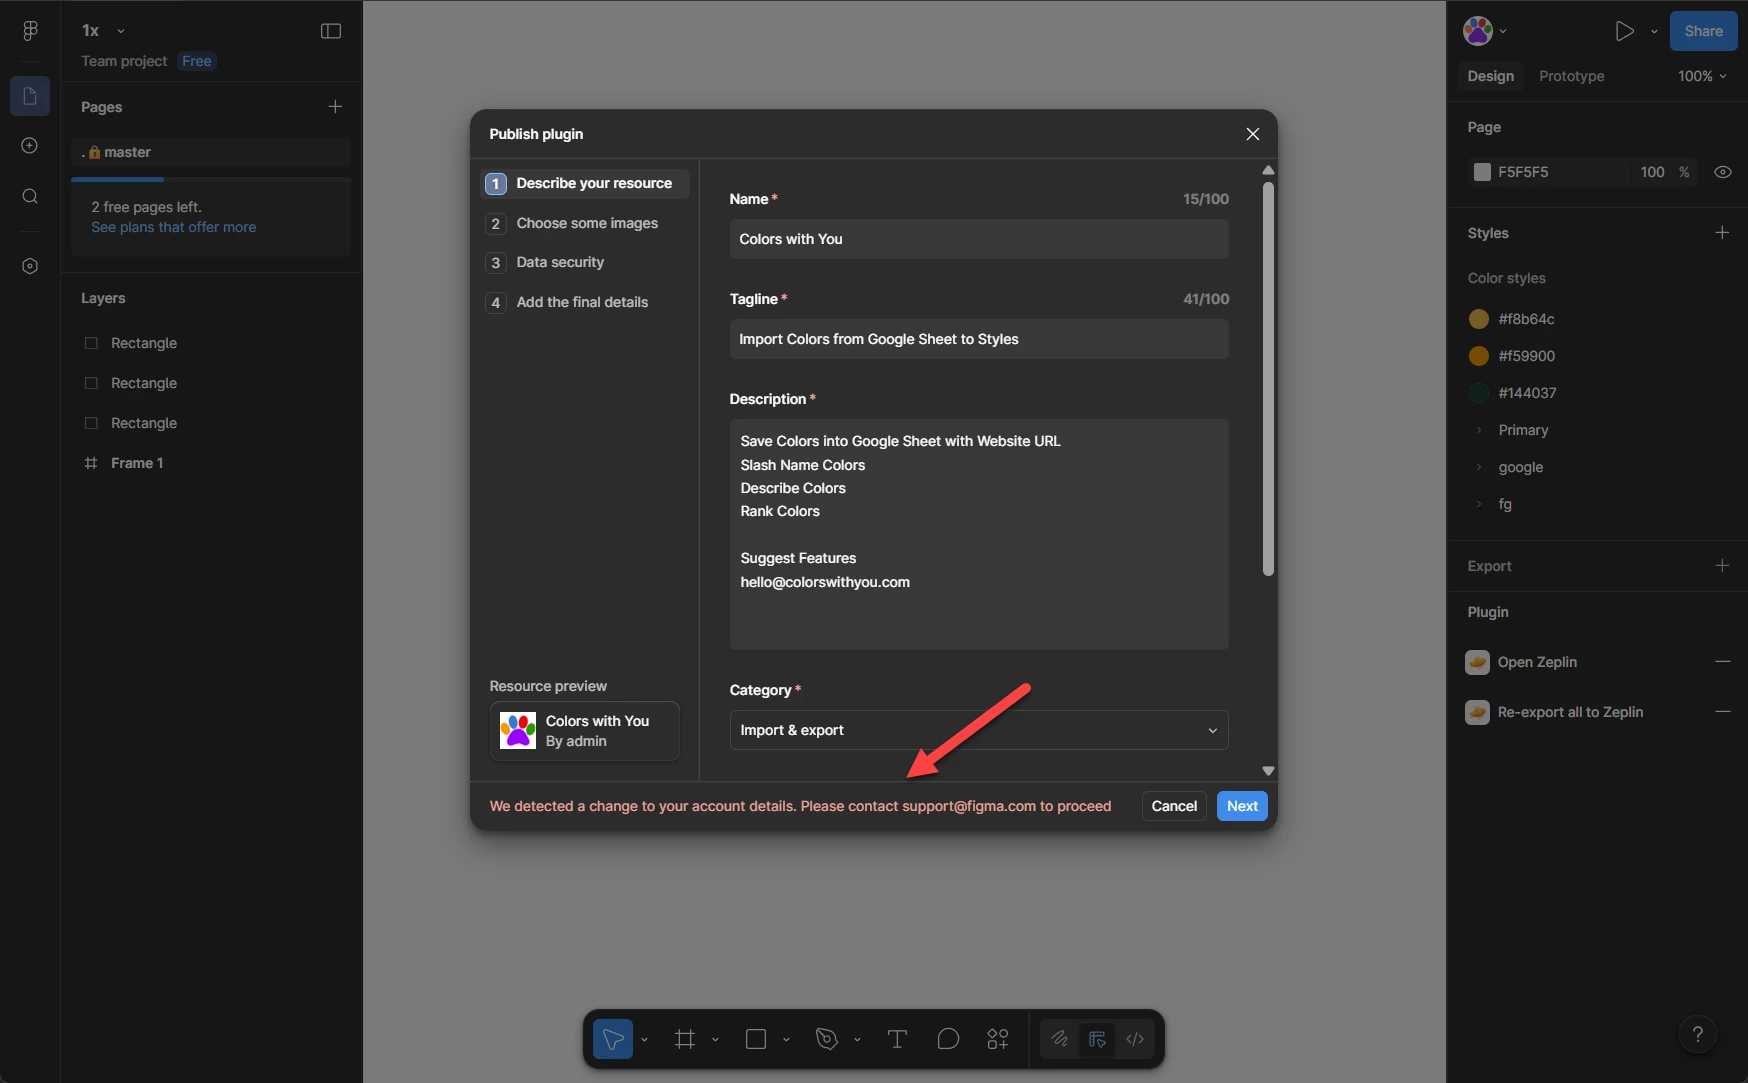1748x1083 pixels.
Task: Open See plans that offer more link
Action: [174, 227]
